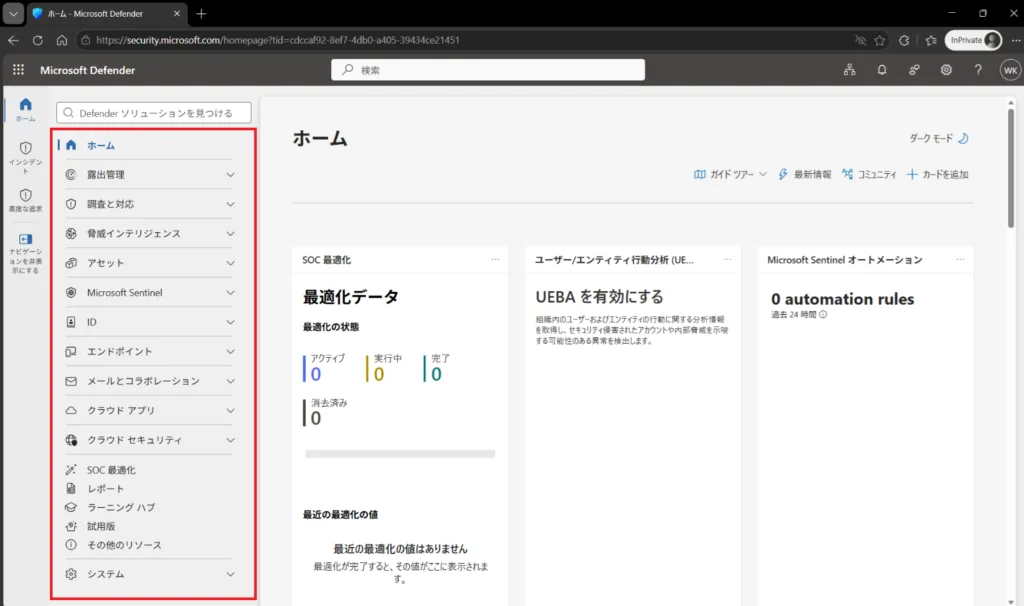Expand the エンドポイント chevron
This screenshot has height=606, width=1024.
tap(231, 351)
